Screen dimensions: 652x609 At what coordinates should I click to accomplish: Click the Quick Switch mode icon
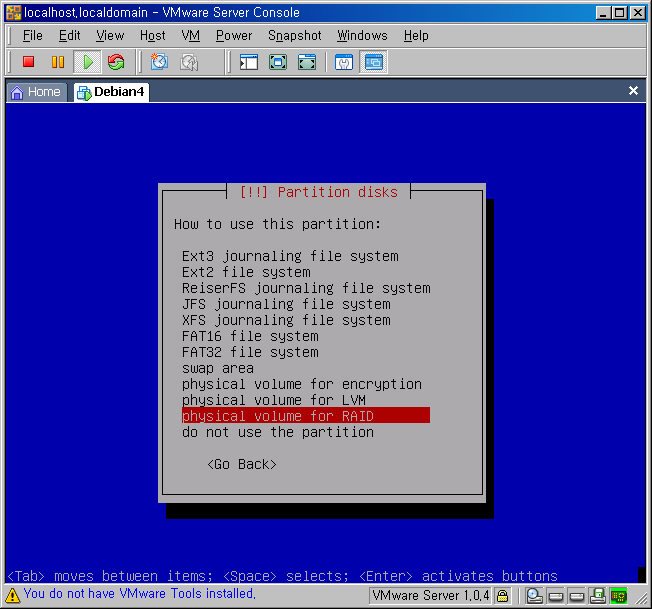coord(307,62)
